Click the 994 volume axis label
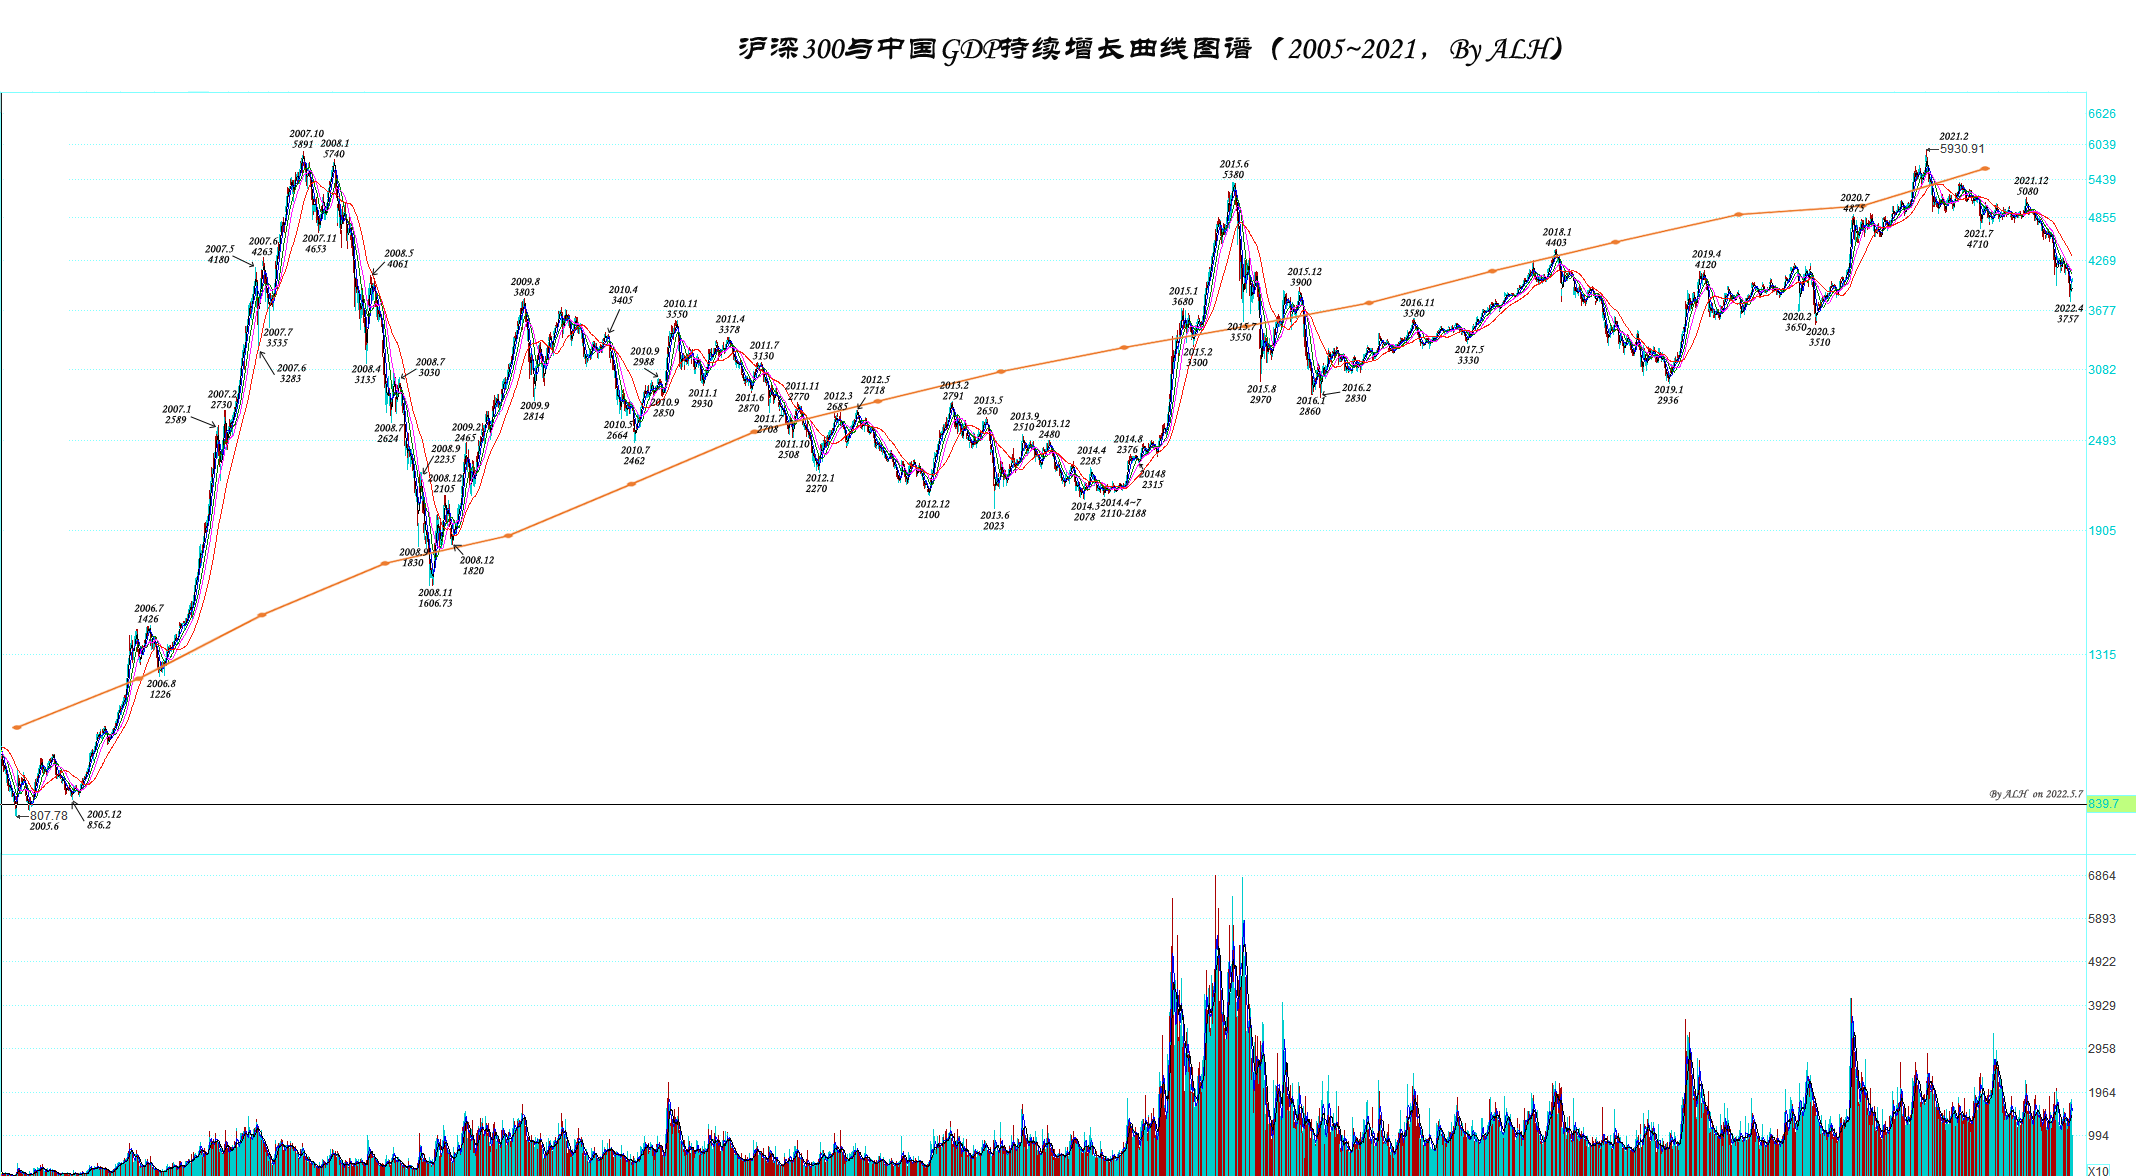 2098,1136
